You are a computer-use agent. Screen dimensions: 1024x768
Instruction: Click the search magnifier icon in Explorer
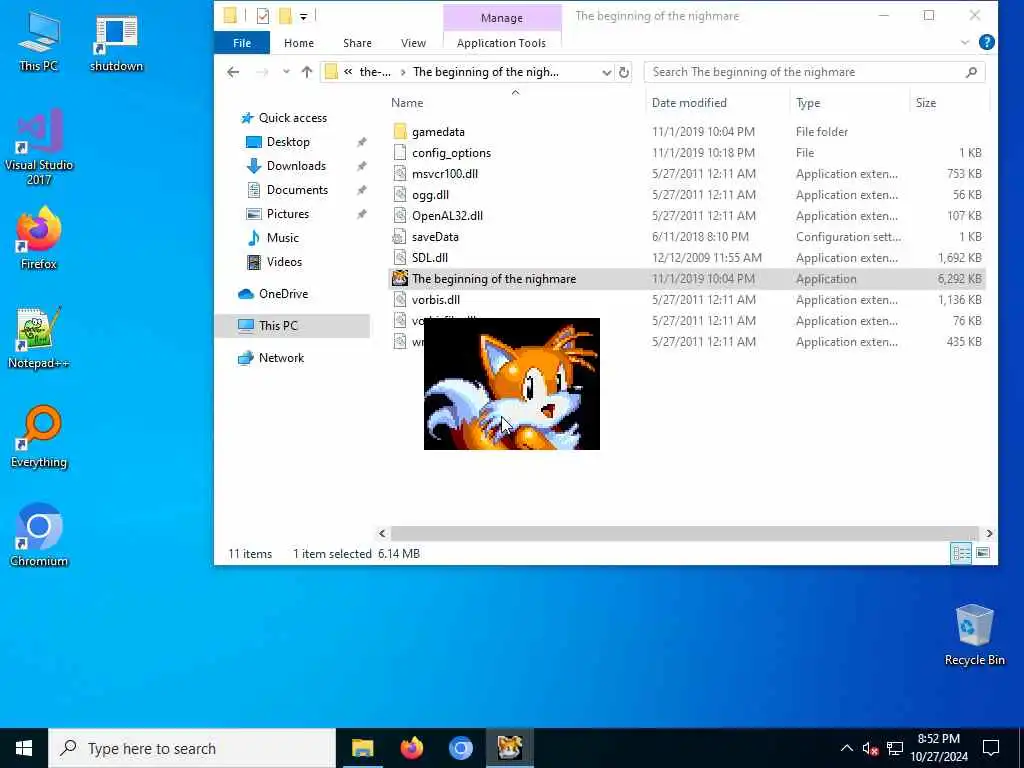pos(971,72)
